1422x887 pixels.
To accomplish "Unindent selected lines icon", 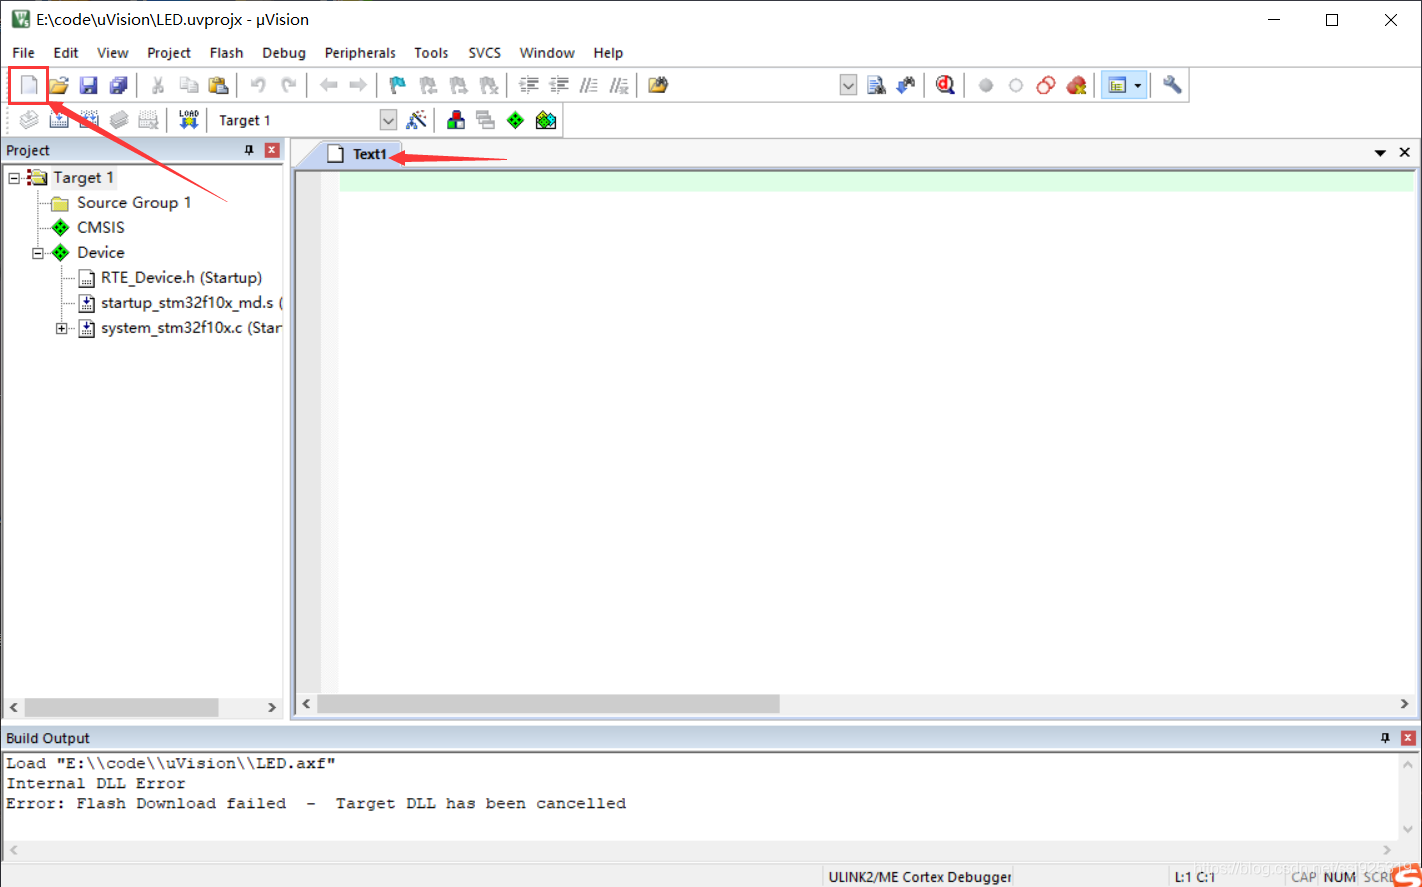I will [x=559, y=85].
